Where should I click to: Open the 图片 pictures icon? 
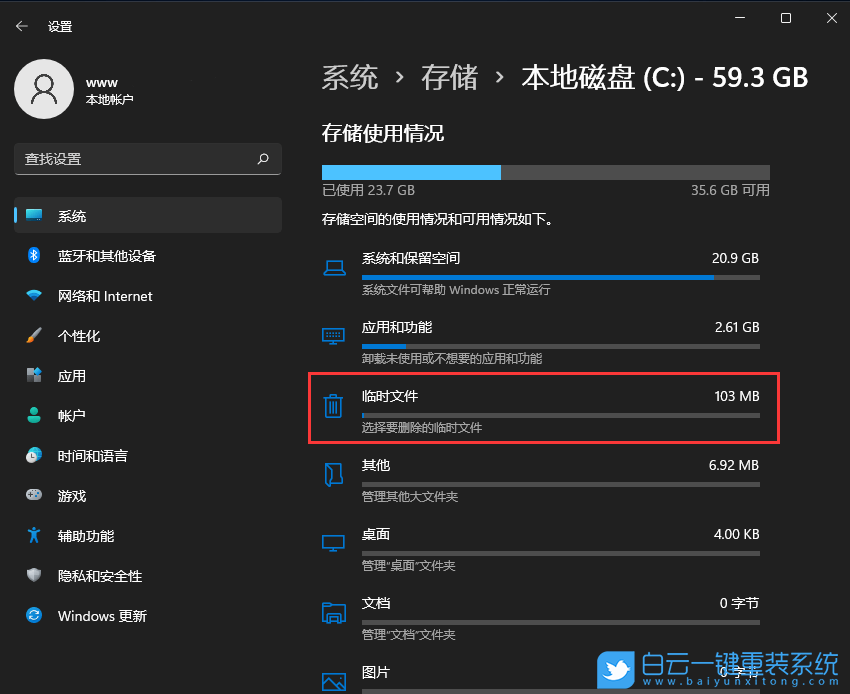click(x=333, y=681)
